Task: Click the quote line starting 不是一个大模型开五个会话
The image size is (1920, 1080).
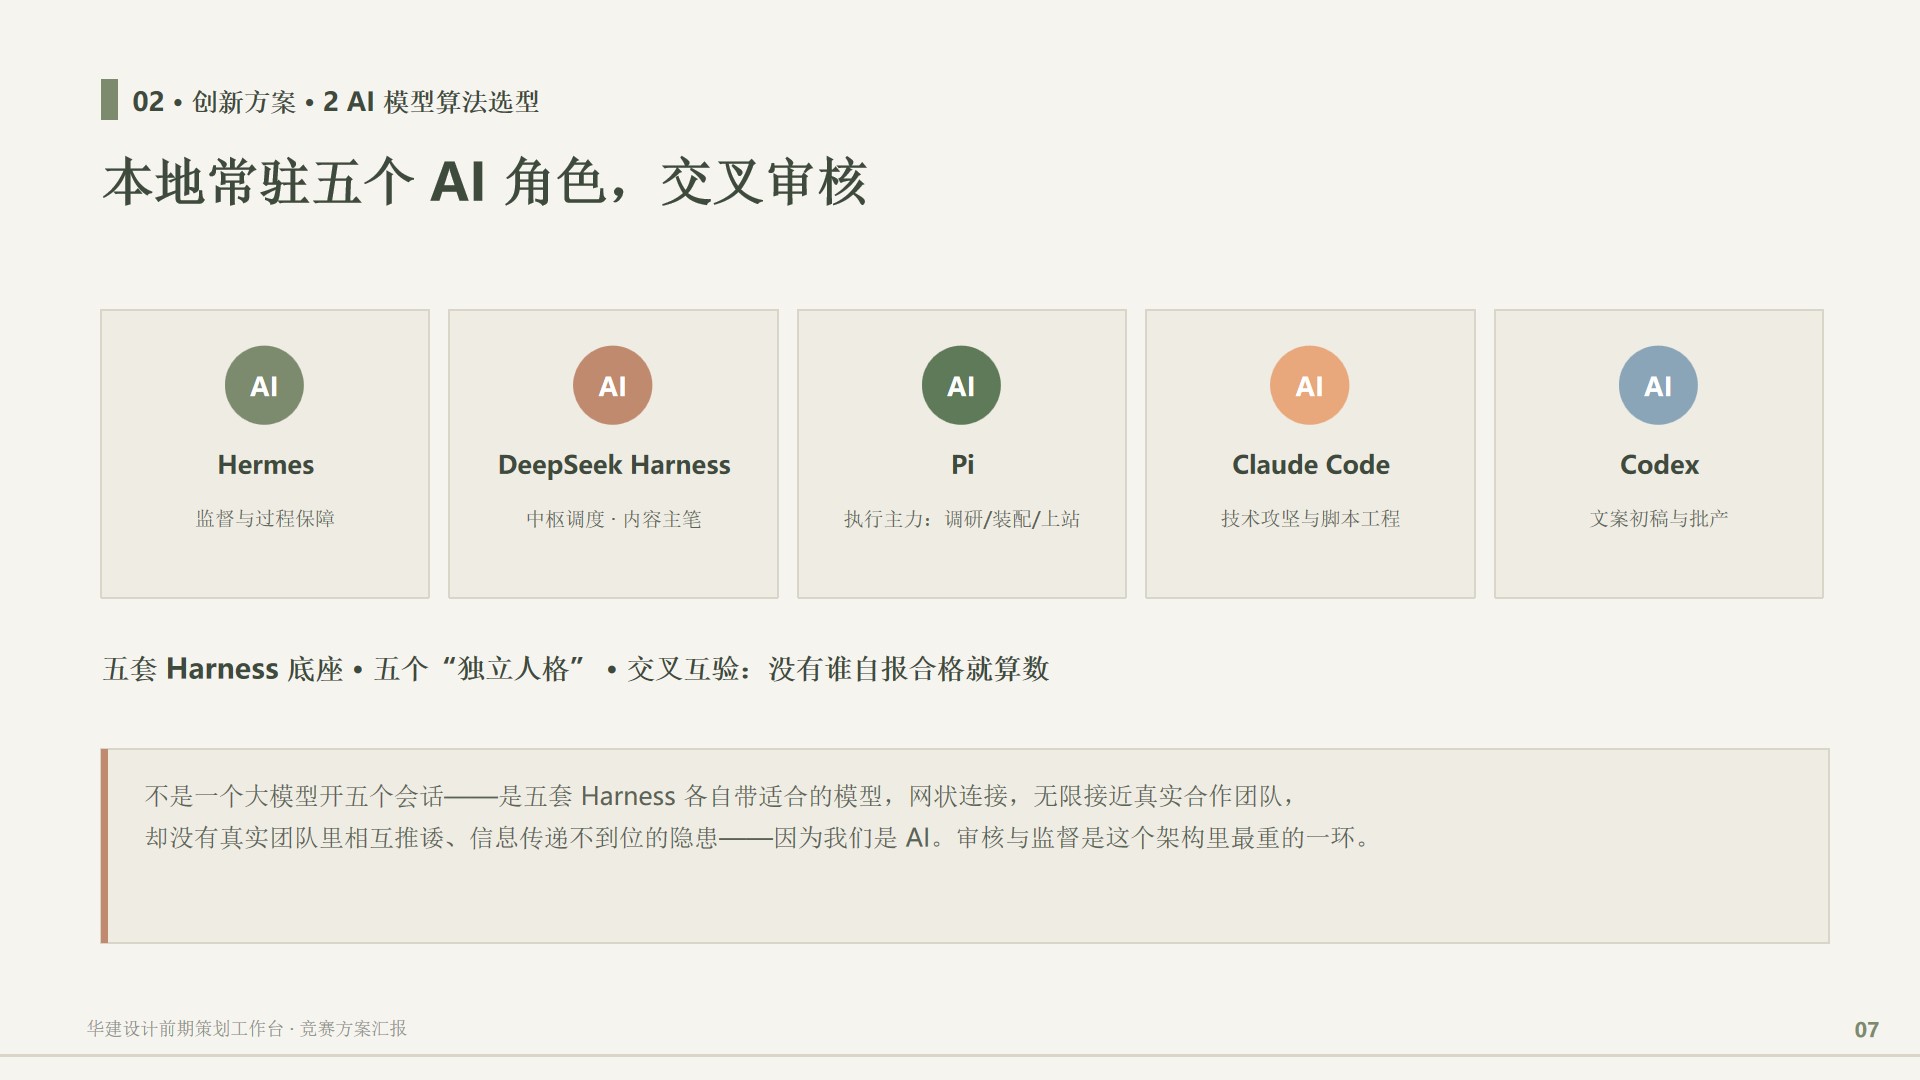Action: pyautogui.click(x=720, y=796)
